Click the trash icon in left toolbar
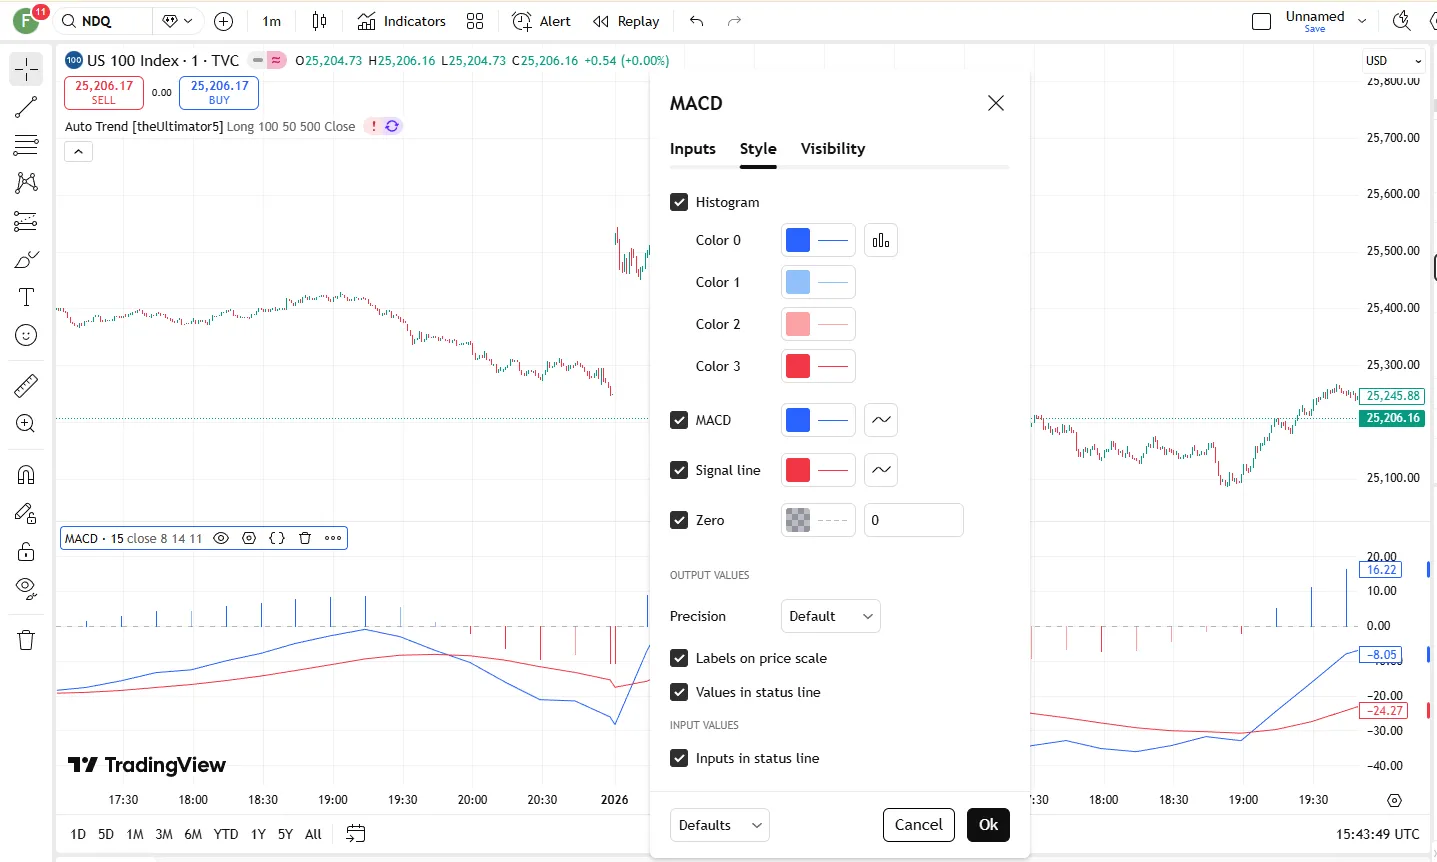Viewport: 1437px width, 862px height. coord(26,640)
